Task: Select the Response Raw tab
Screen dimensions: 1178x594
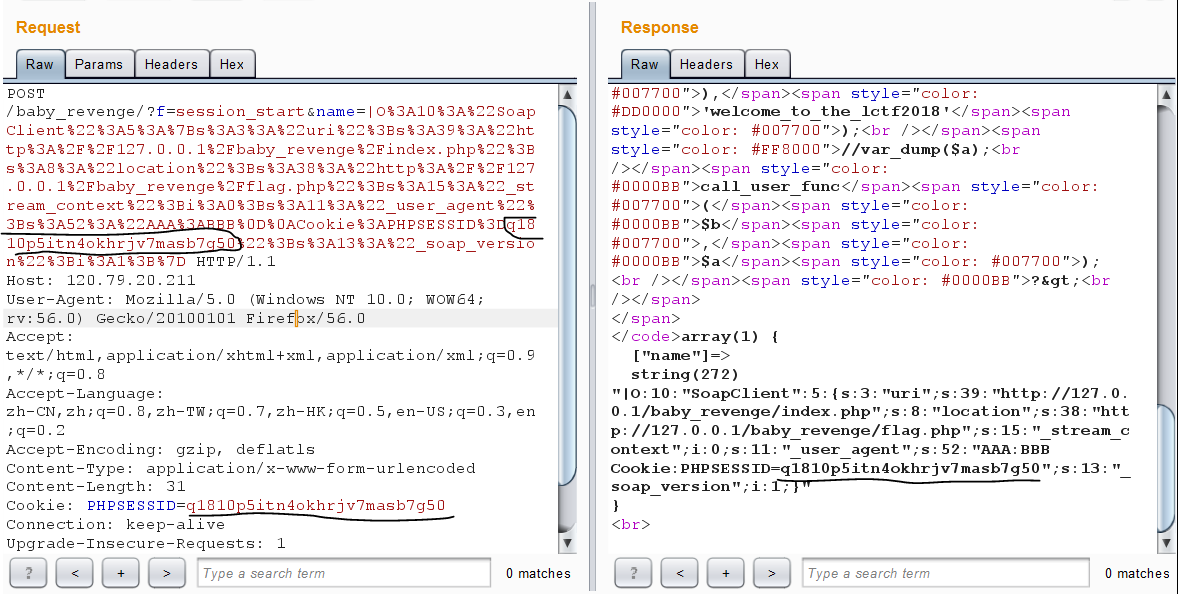Action: point(645,64)
